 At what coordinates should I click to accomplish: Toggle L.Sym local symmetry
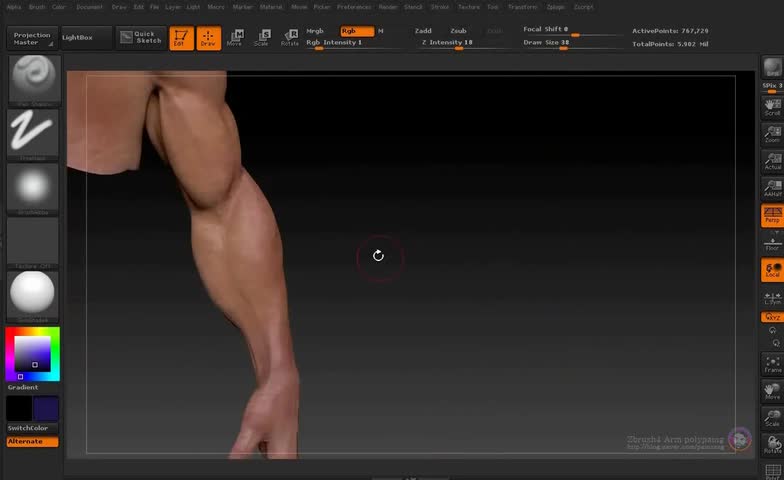772,297
